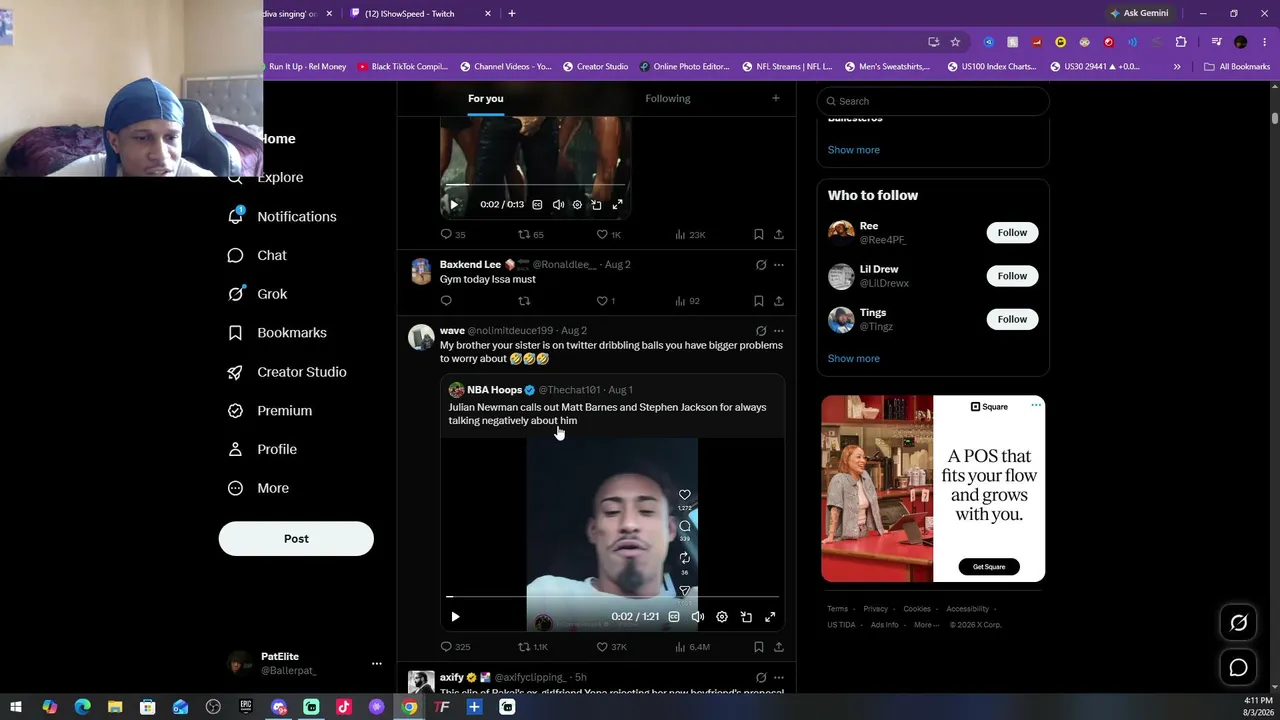Enter fullscreen on the Julian Newman video

coord(770,617)
